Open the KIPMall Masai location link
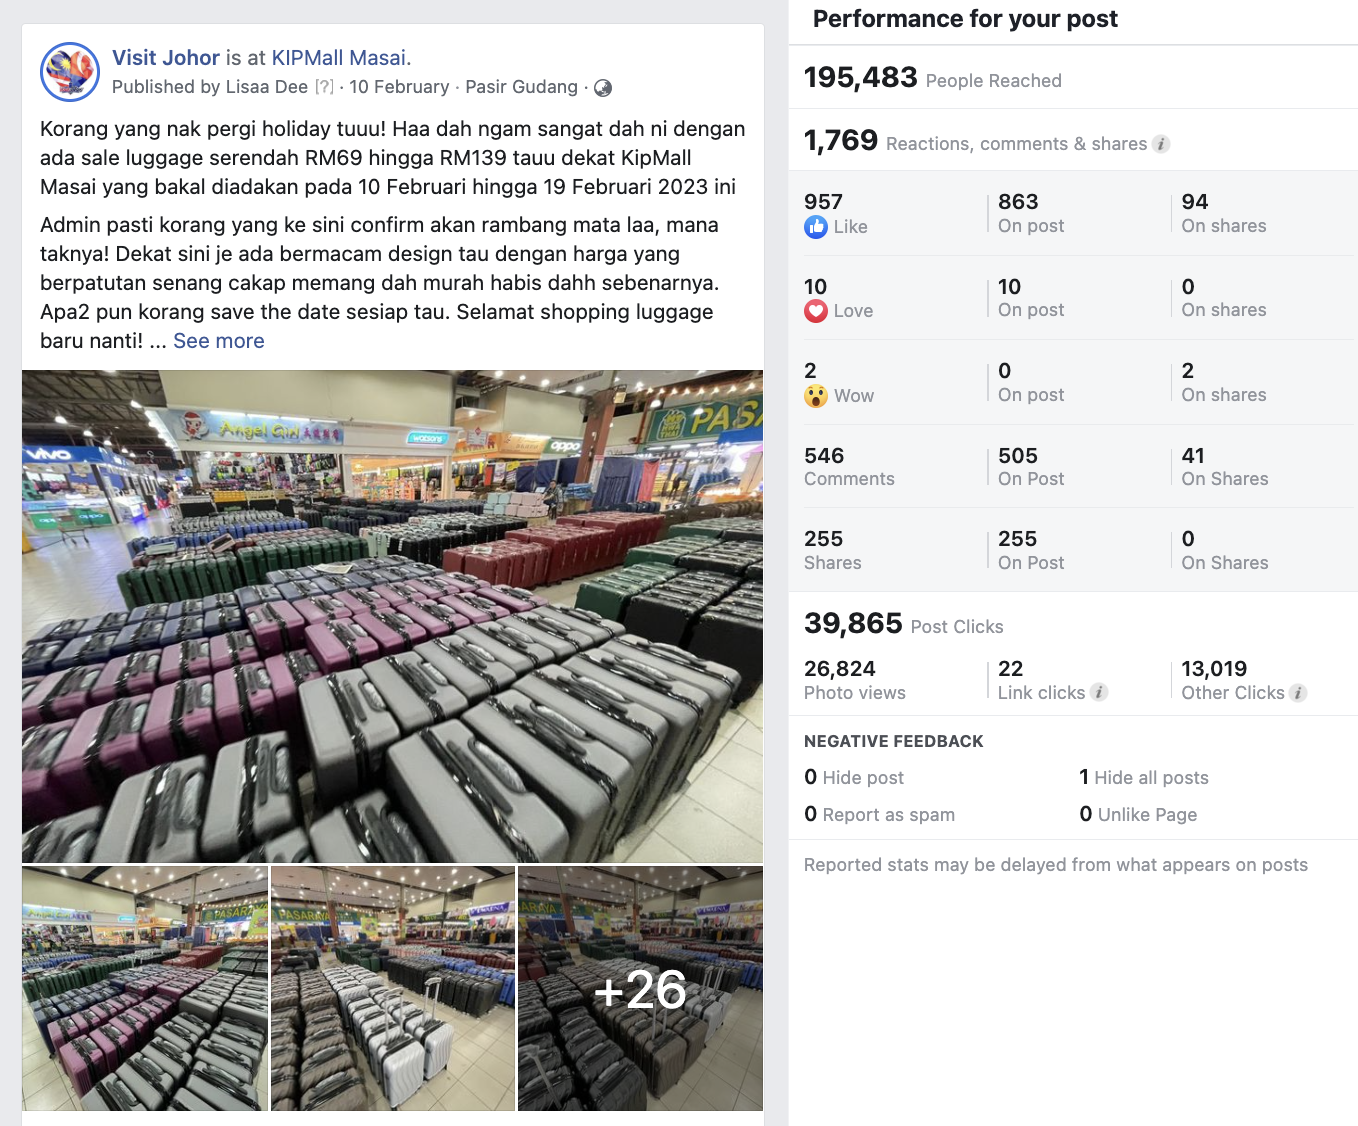The width and height of the screenshot is (1358, 1126). [339, 58]
